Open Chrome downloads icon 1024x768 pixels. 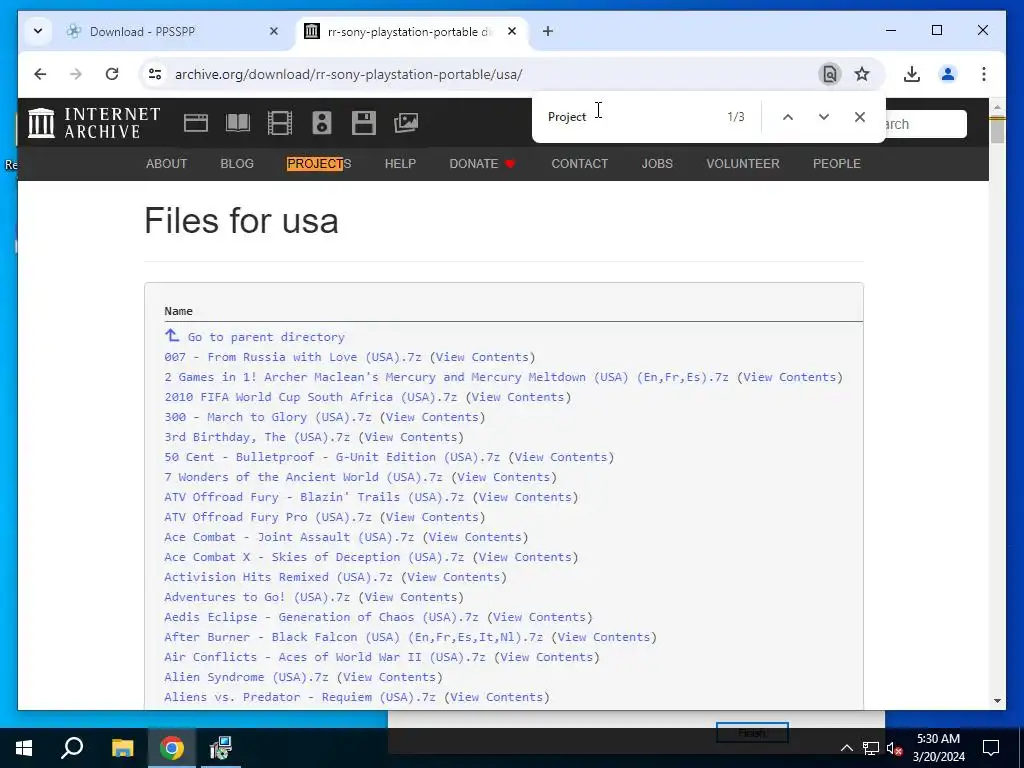(x=912, y=74)
